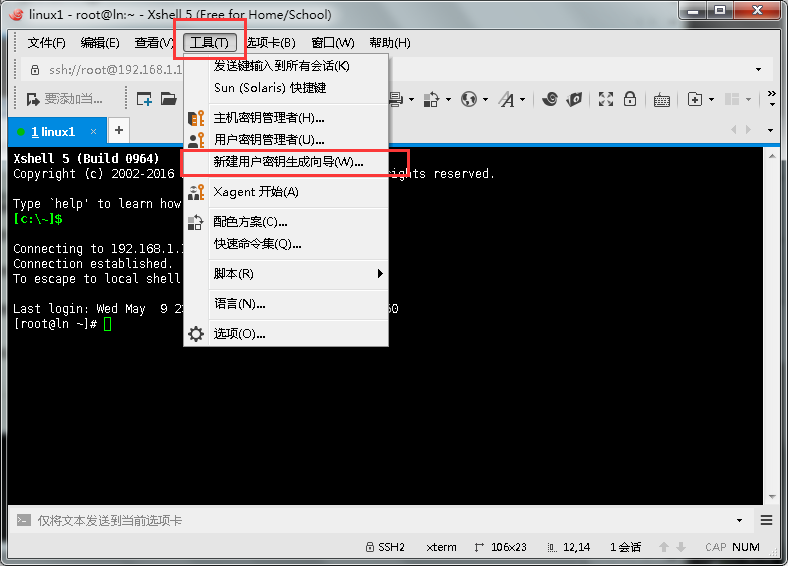Click the lock screen padlock icon
The width and height of the screenshot is (788, 566).
(x=630, y=99)
